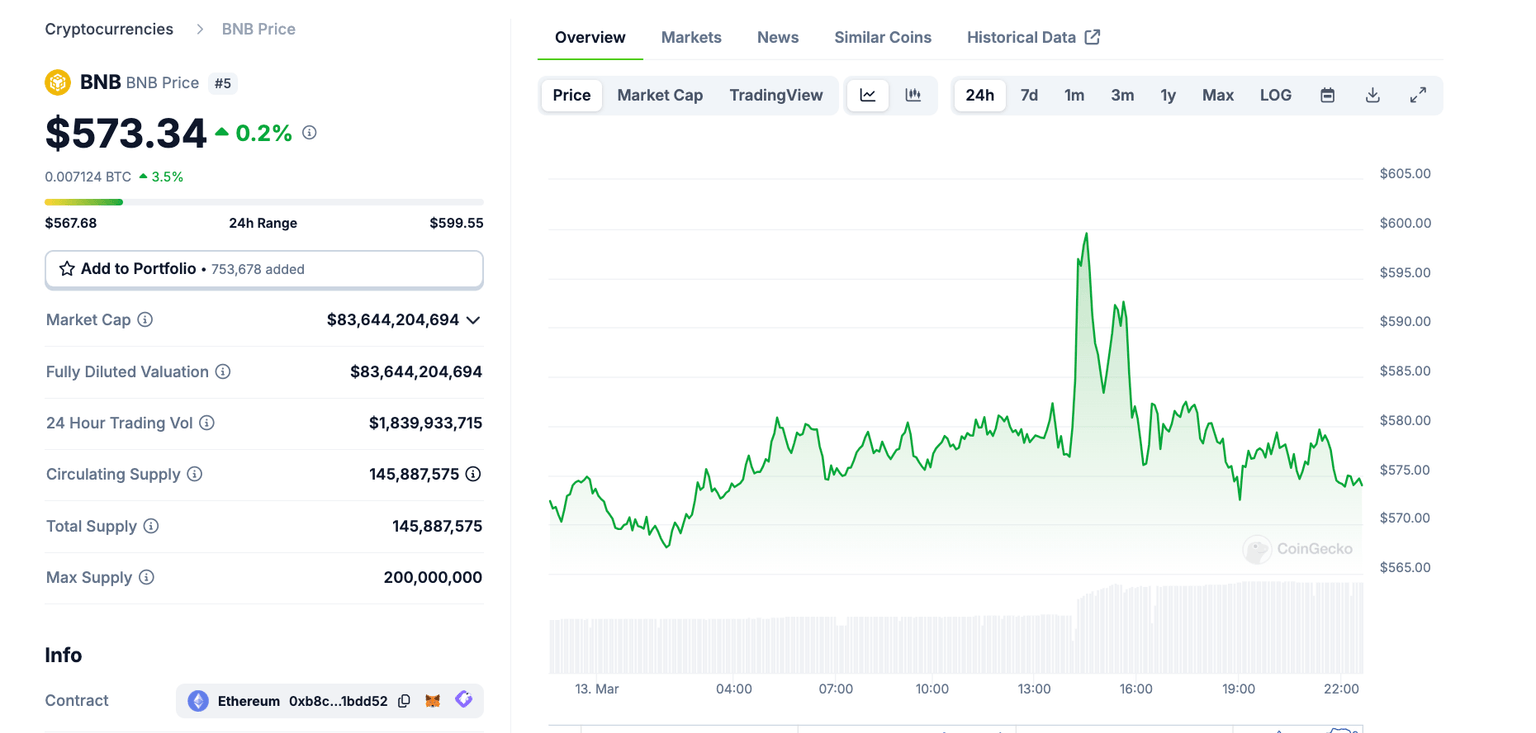This screenshot has width=1536, height=733.
Task: Click Circulating Supply info icon on right
Action: tap(473, 474)
